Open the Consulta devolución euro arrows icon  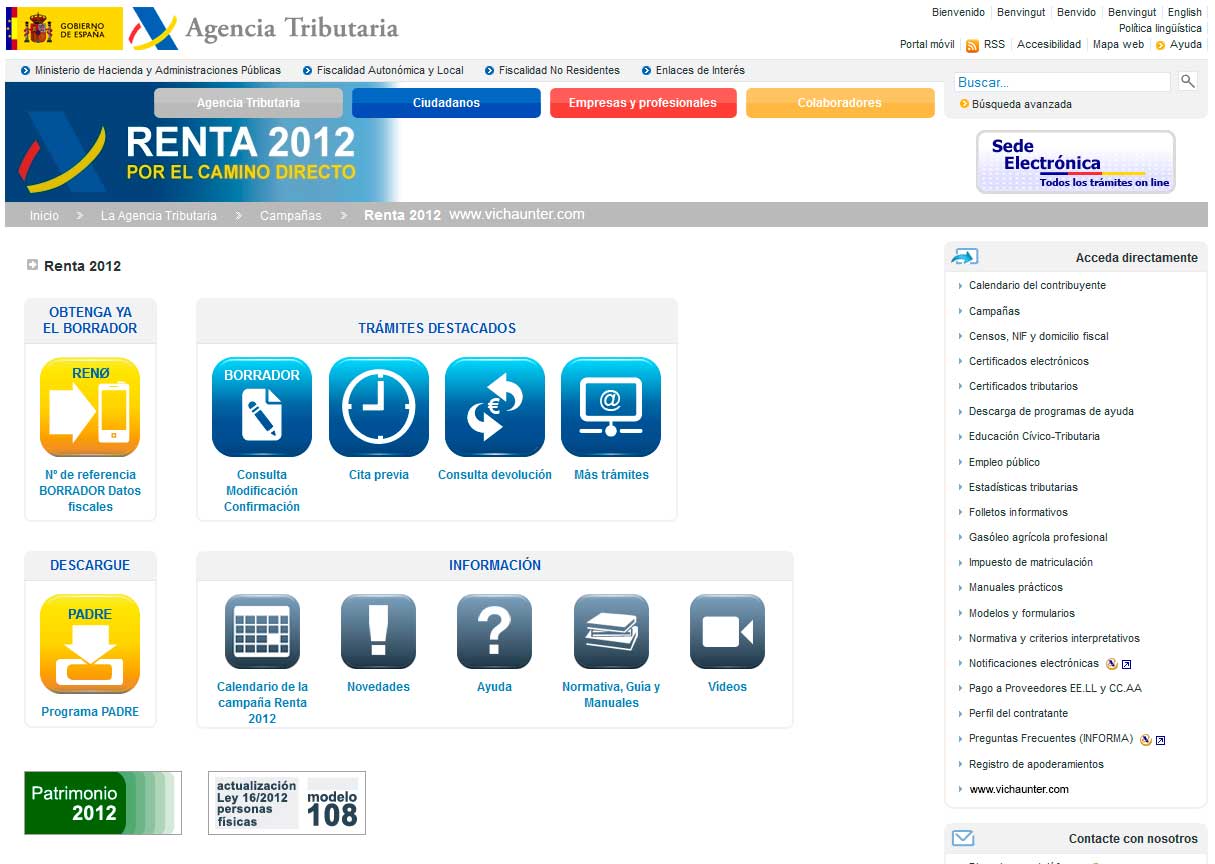coord(495,407)
